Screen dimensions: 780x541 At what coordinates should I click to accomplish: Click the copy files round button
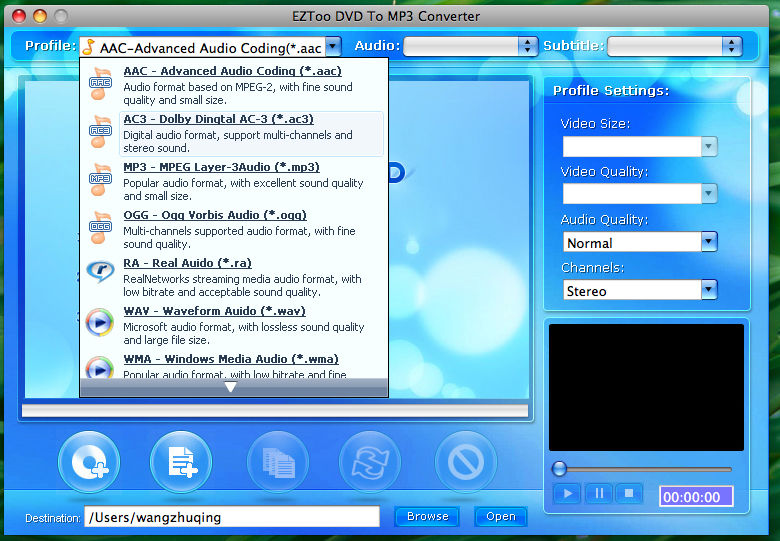point(279,462)
